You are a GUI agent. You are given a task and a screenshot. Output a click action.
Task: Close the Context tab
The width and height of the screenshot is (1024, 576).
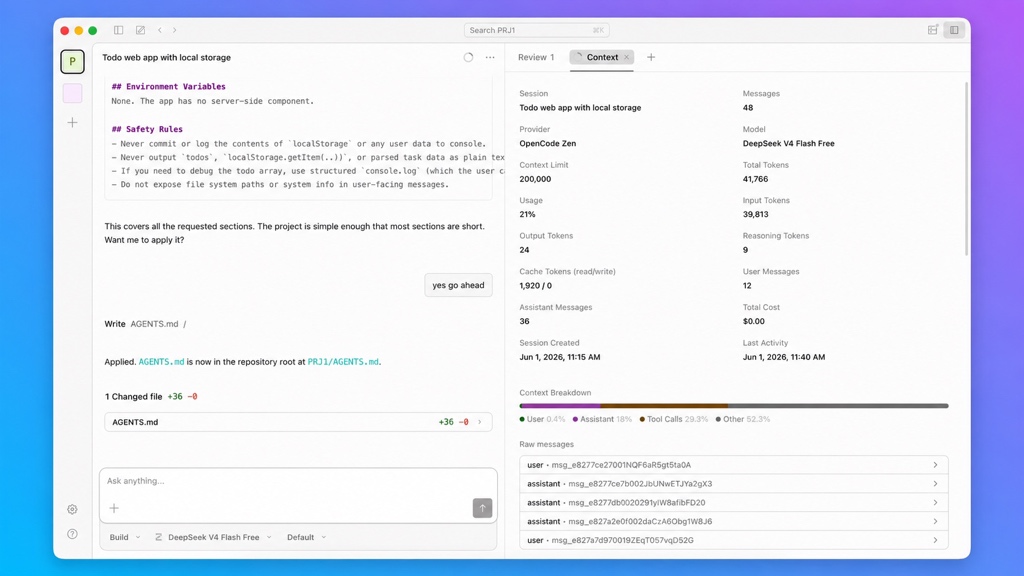coord(626,57)
